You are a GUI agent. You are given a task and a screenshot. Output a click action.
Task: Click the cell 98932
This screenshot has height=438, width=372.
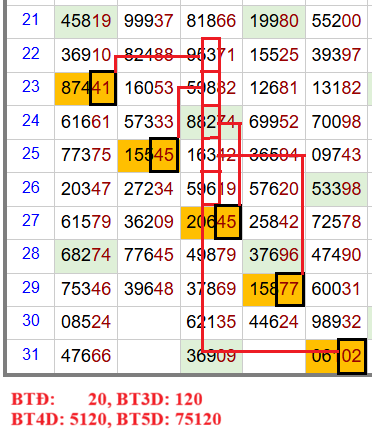click(336, 323)
